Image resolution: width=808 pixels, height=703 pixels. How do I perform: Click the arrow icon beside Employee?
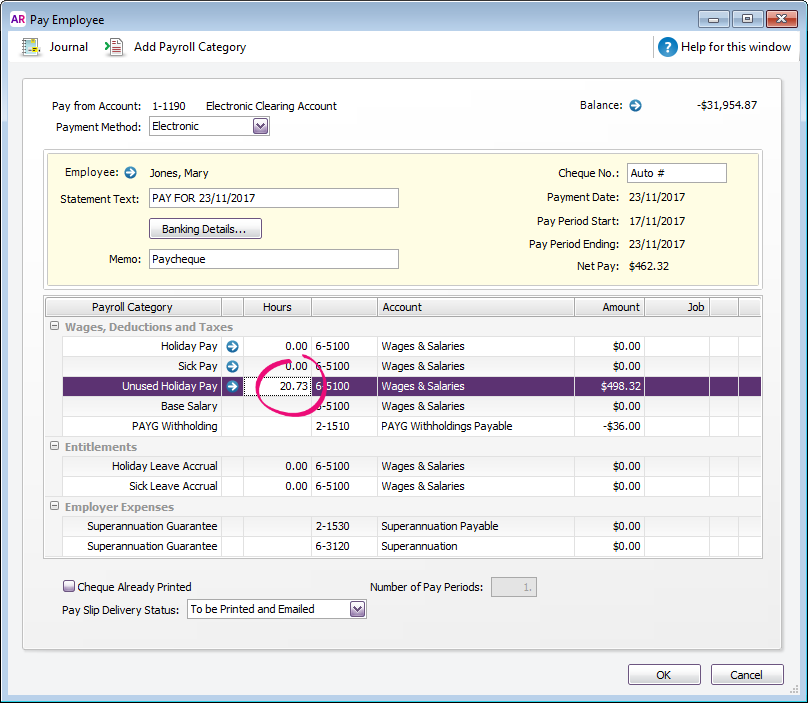coord(130,173)
